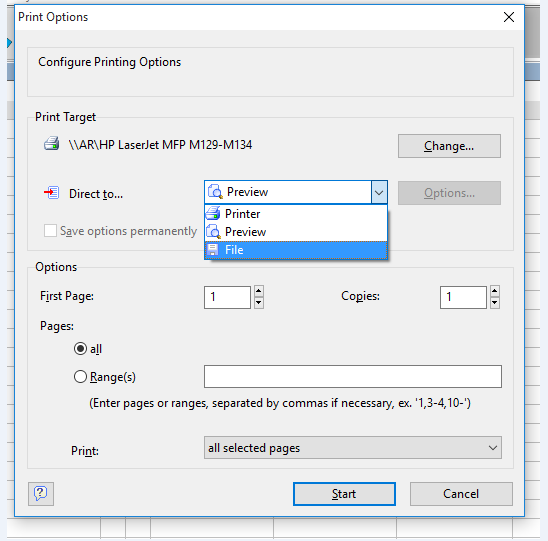Select the Range(s) radio button
The image size is (548, 541).
coord(80,377)
